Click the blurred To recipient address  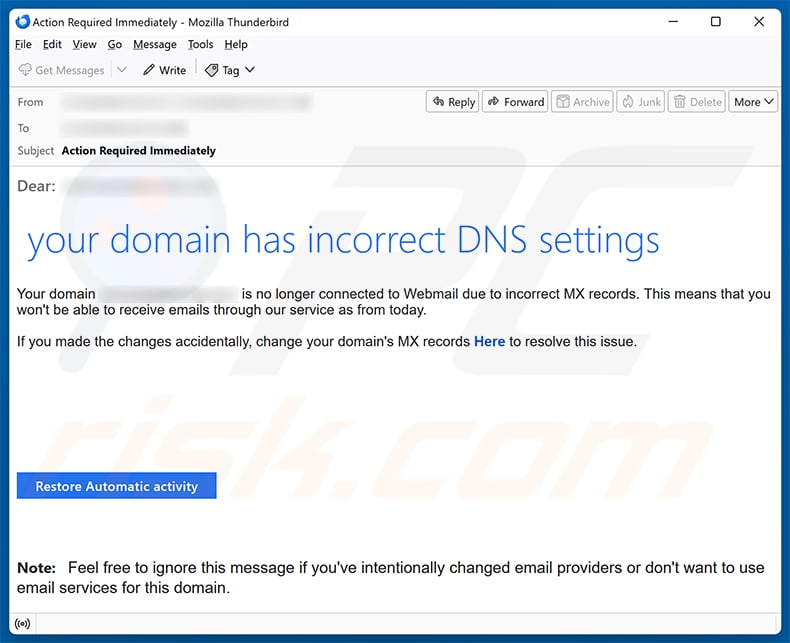124,128
